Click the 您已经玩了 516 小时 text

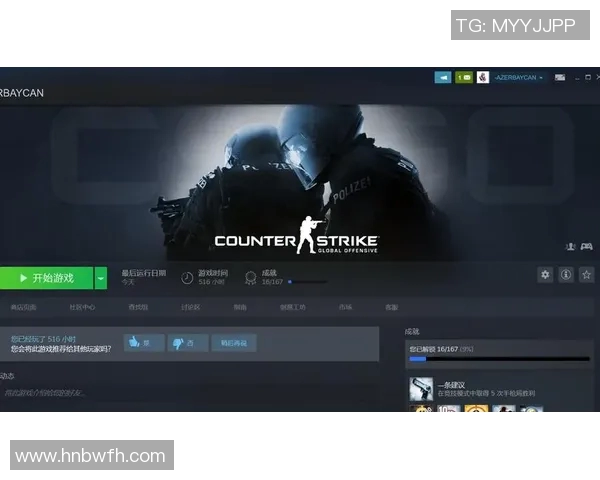43,339
